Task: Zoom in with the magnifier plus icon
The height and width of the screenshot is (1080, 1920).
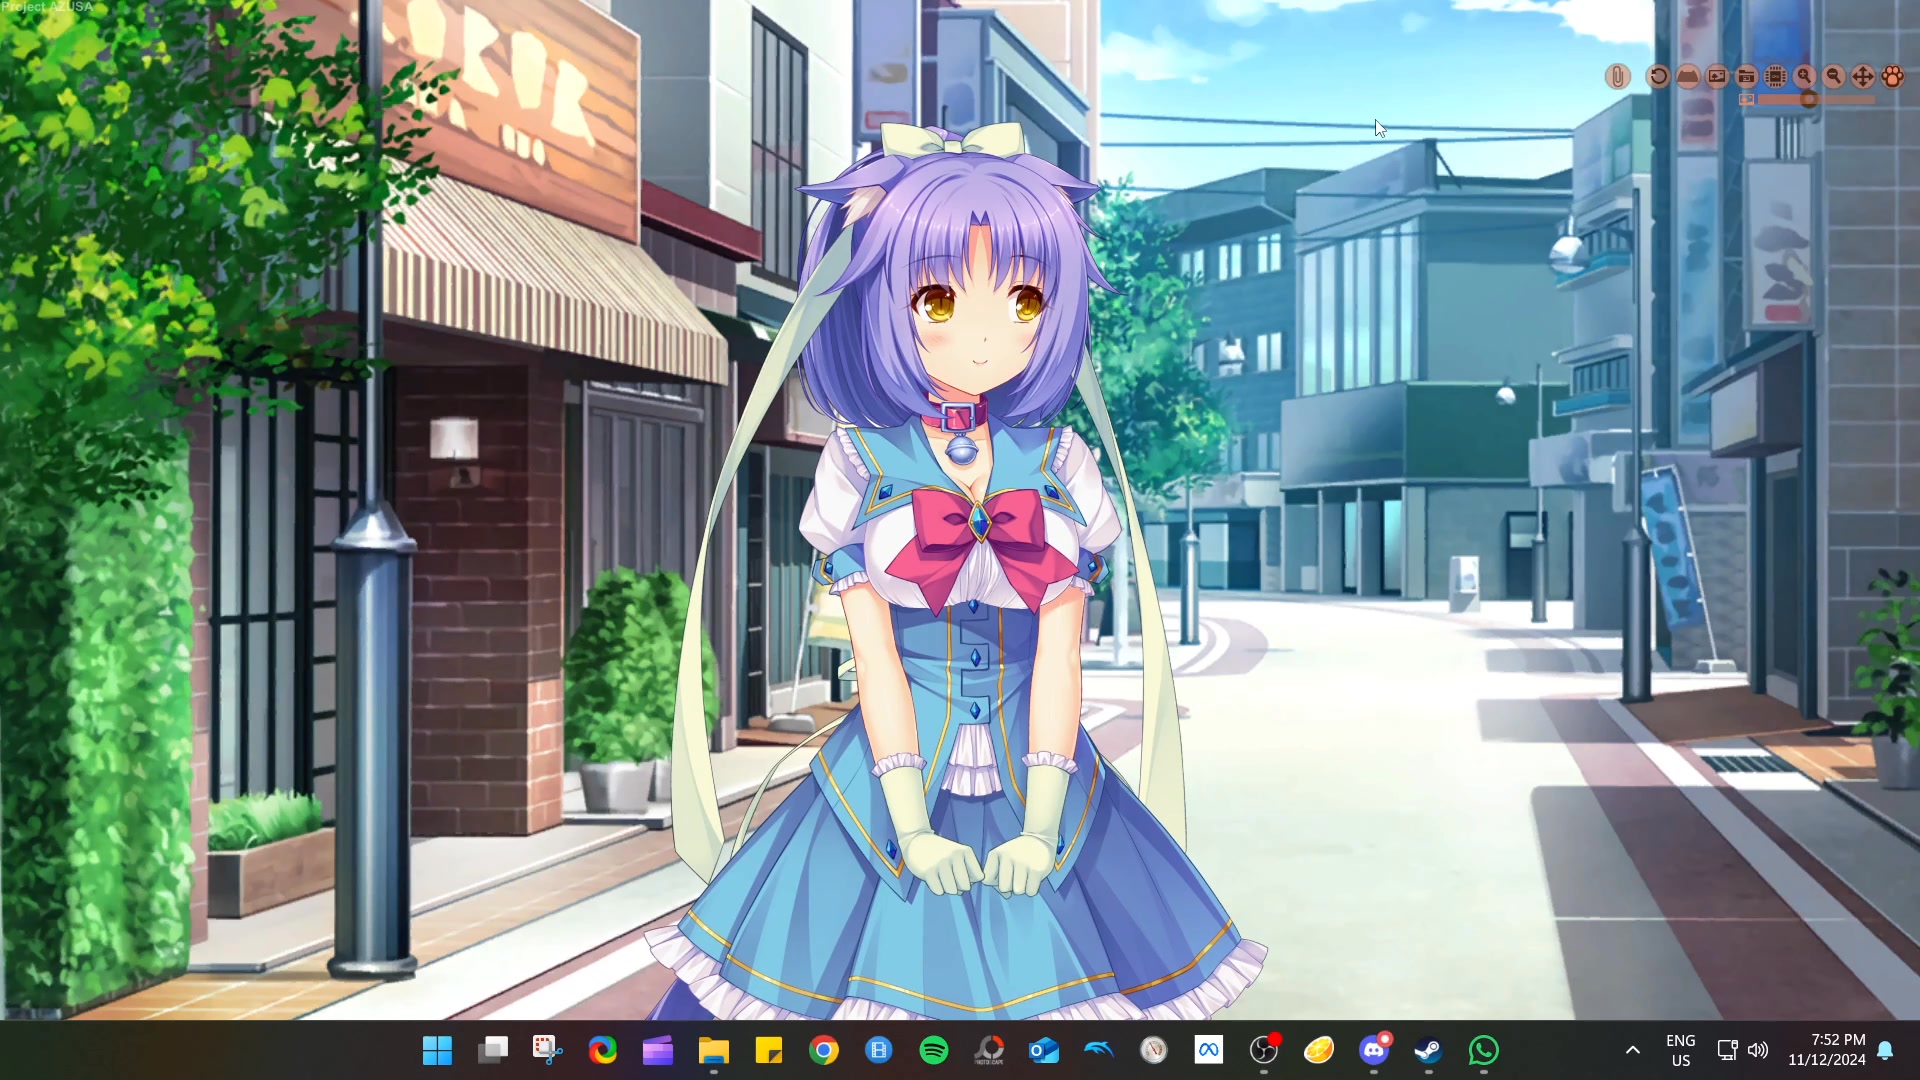Action: [1805, 77]
